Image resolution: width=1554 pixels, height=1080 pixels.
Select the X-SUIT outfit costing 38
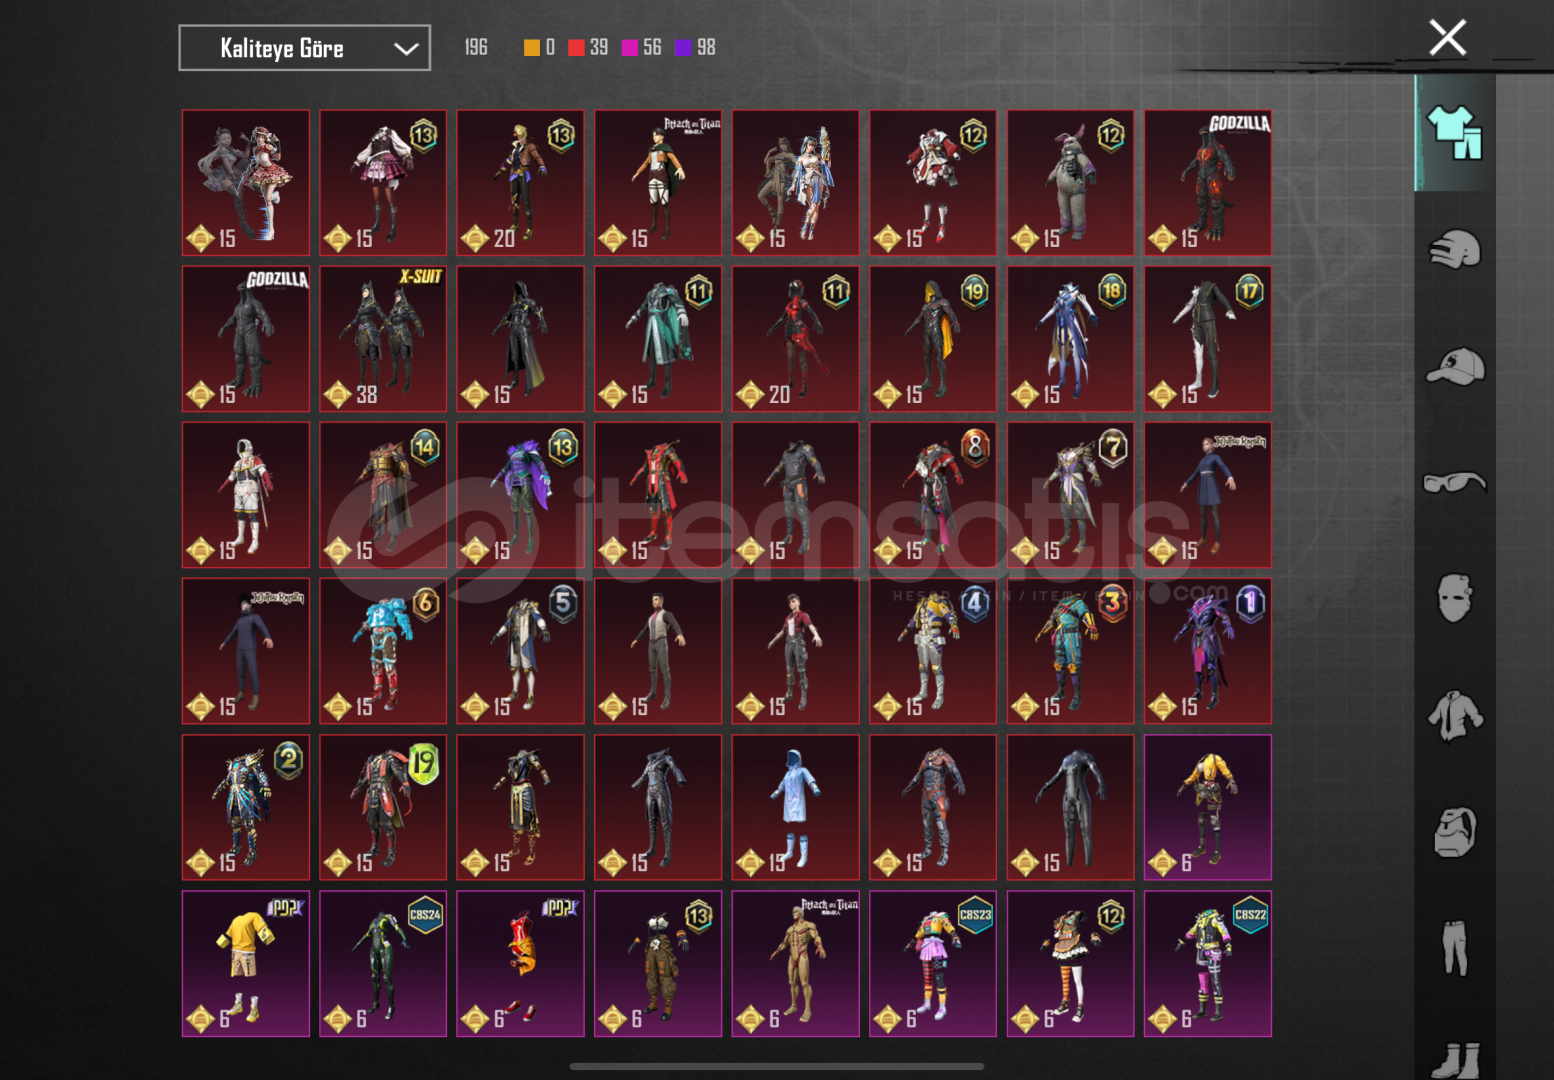tap(383, 339)
